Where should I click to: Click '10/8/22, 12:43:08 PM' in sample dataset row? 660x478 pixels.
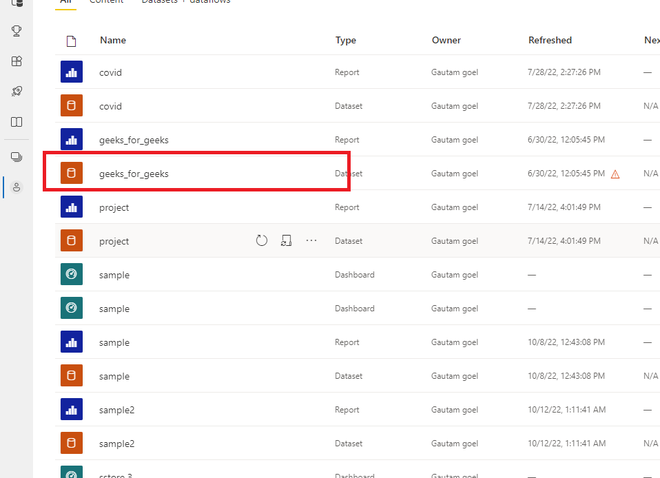(566, 376)
